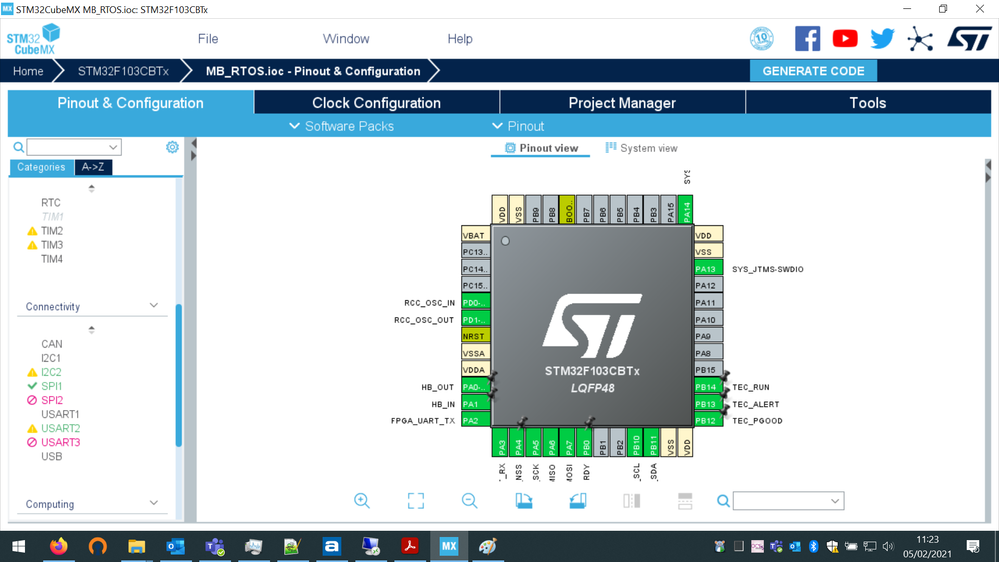The width and height of the screenshot is (999, 562).
Task: Select the PB12 TEC_PGOOD pin
Action: [708, 421]
